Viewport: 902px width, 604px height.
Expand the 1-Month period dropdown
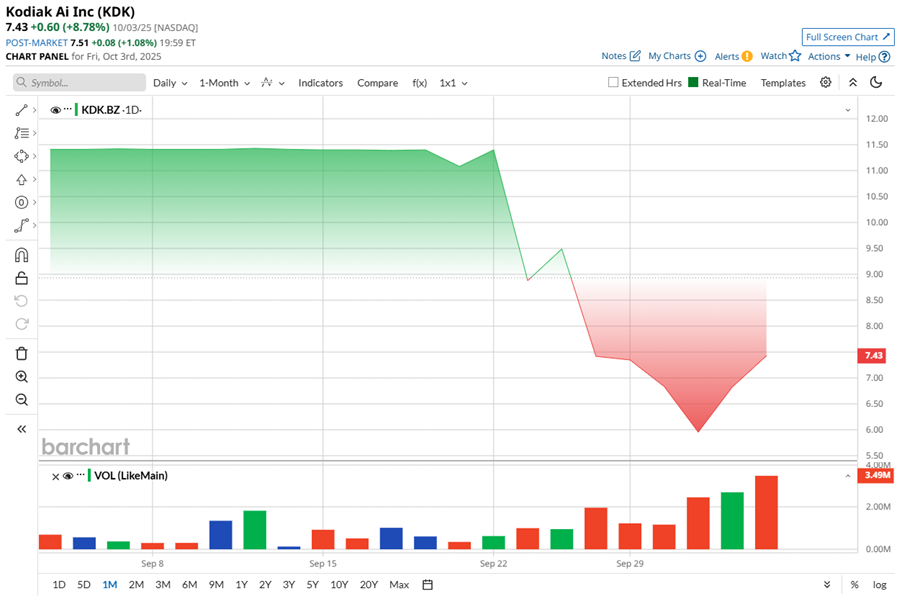click(x=224, y=83)
